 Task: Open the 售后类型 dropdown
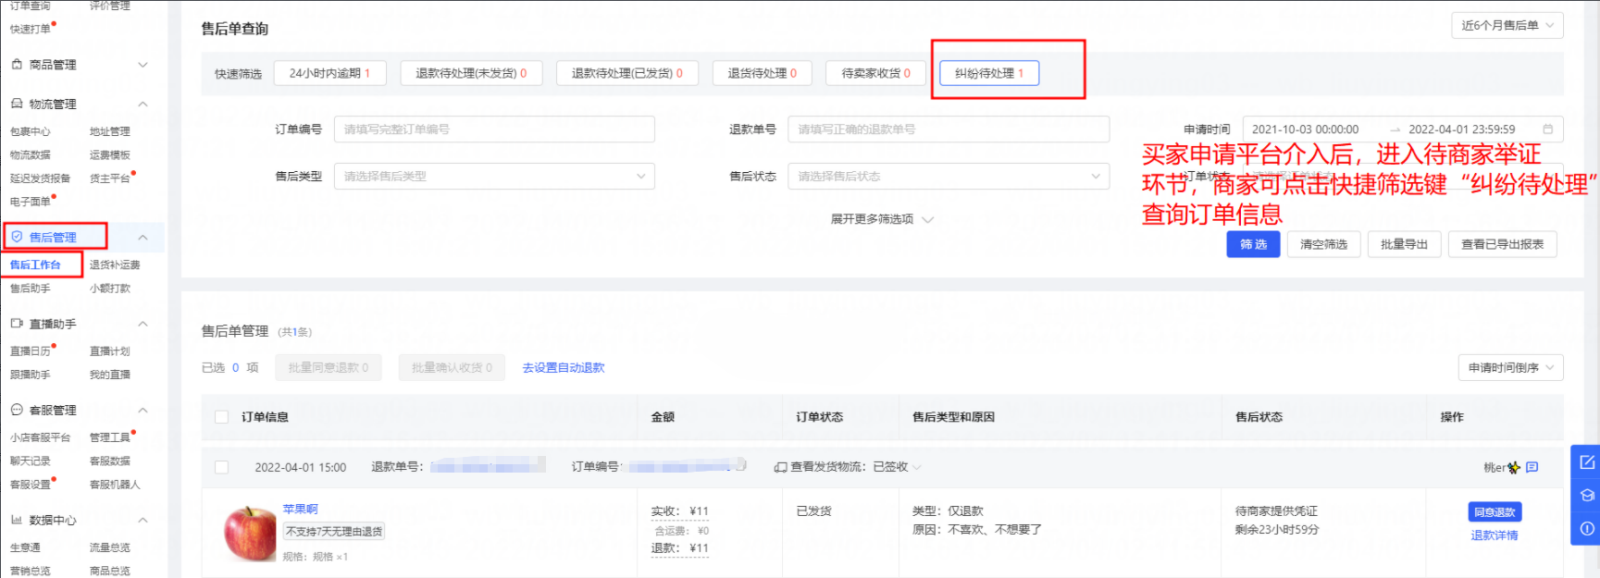pos(494,176)
